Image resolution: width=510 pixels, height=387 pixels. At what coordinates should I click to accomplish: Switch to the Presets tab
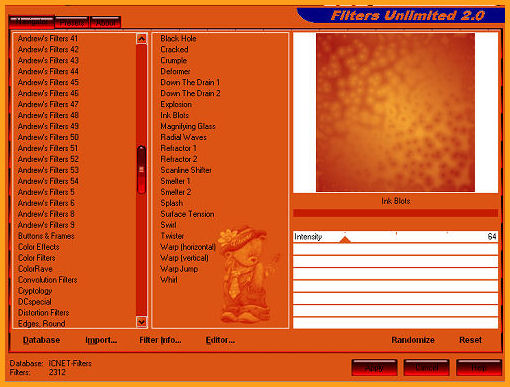click(72, 23)
